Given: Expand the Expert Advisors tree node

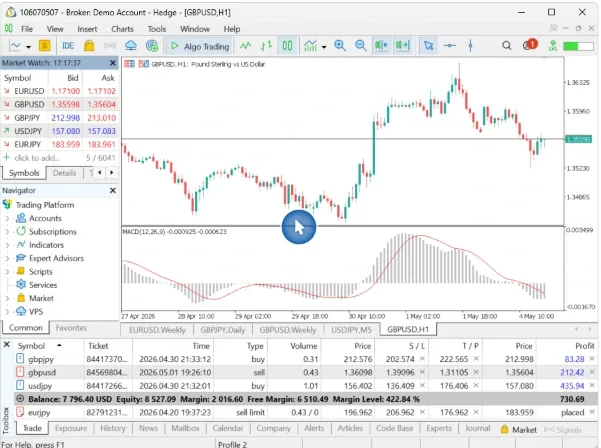Looking at the screenshot, I should [x=7, y=258].
